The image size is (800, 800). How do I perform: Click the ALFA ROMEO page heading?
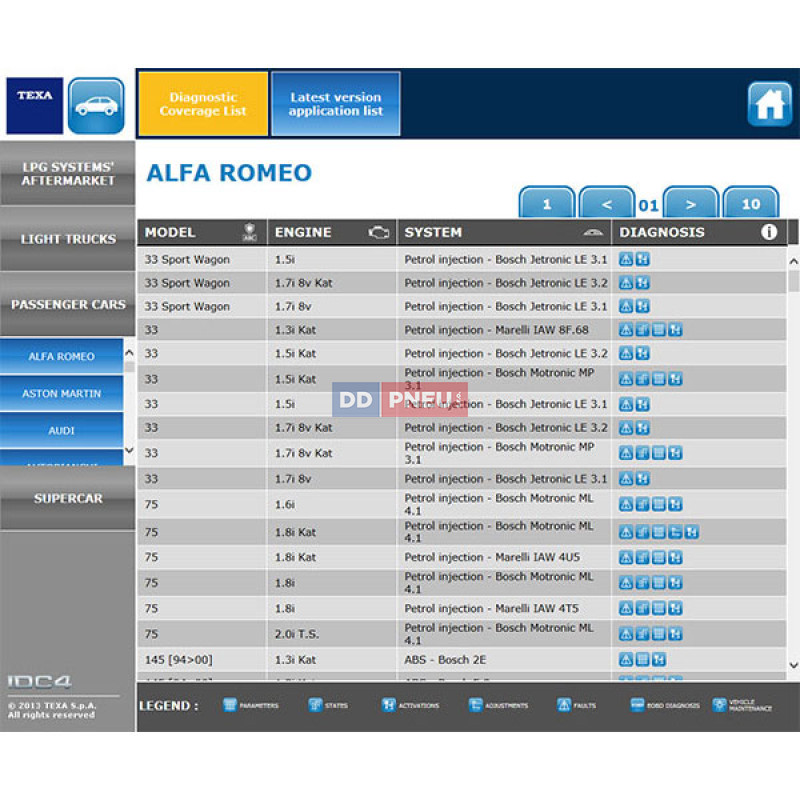point(229,173)
